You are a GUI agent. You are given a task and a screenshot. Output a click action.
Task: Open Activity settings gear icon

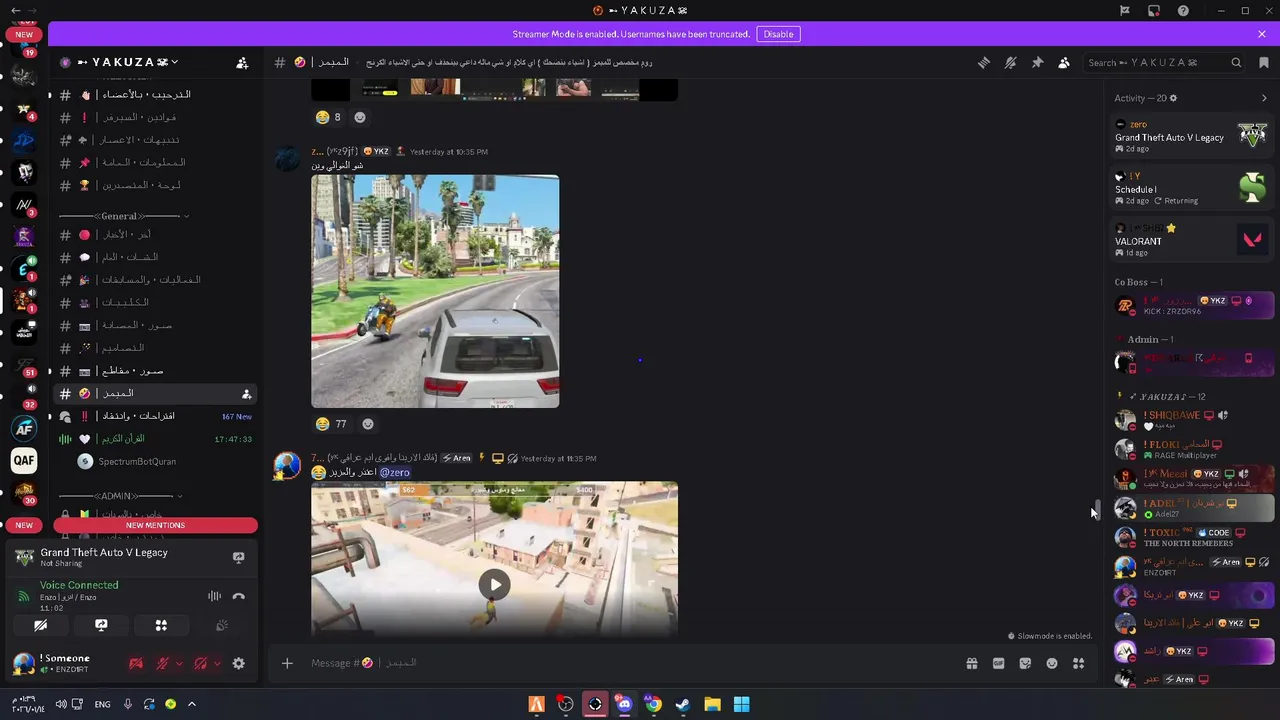[x=1173, y=98]
